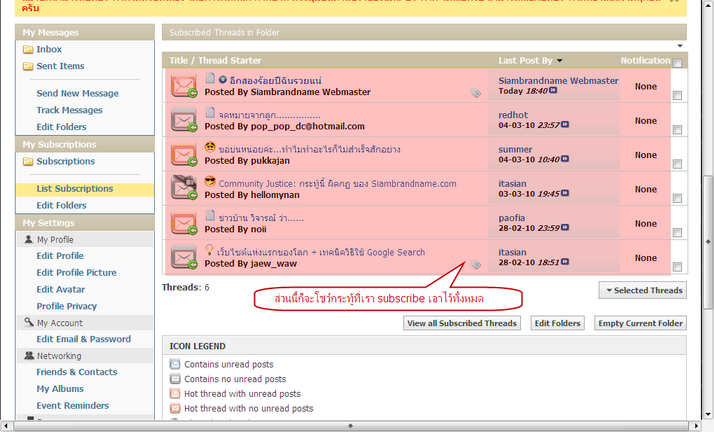Select Send New Message in sidebar
The width and height of the screenshot is (714, 432).
coord(77,93)
